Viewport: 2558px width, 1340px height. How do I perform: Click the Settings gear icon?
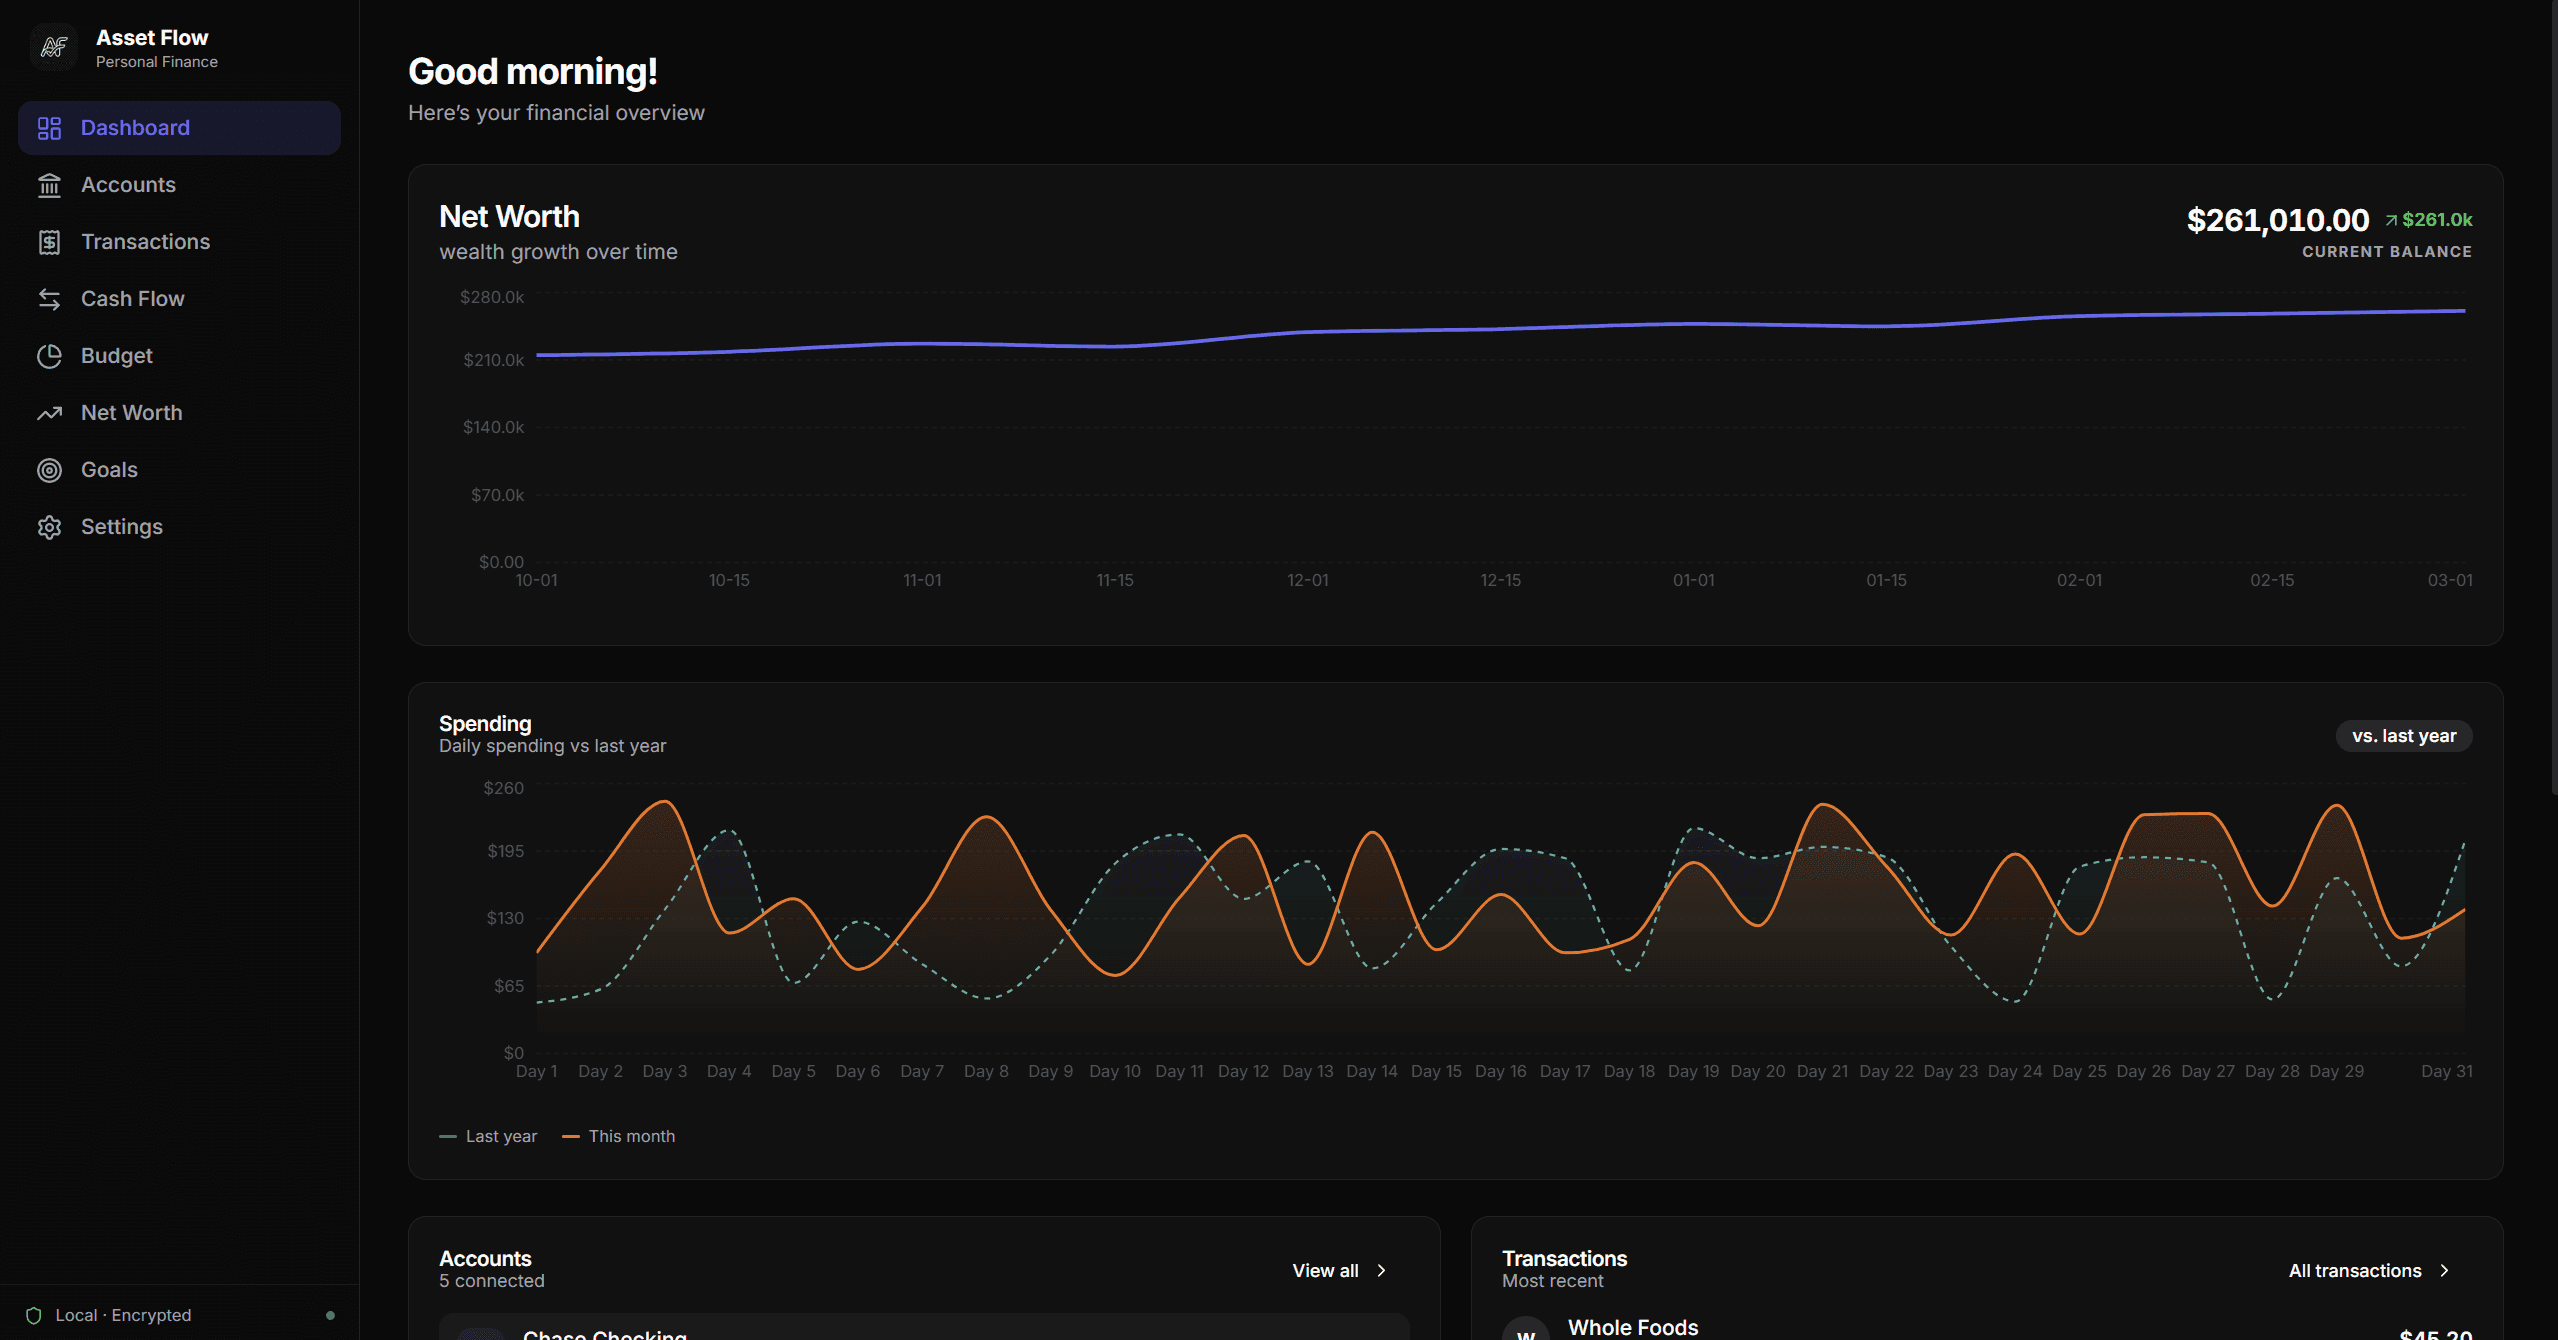pyautogui.click(x=49, y=527)
